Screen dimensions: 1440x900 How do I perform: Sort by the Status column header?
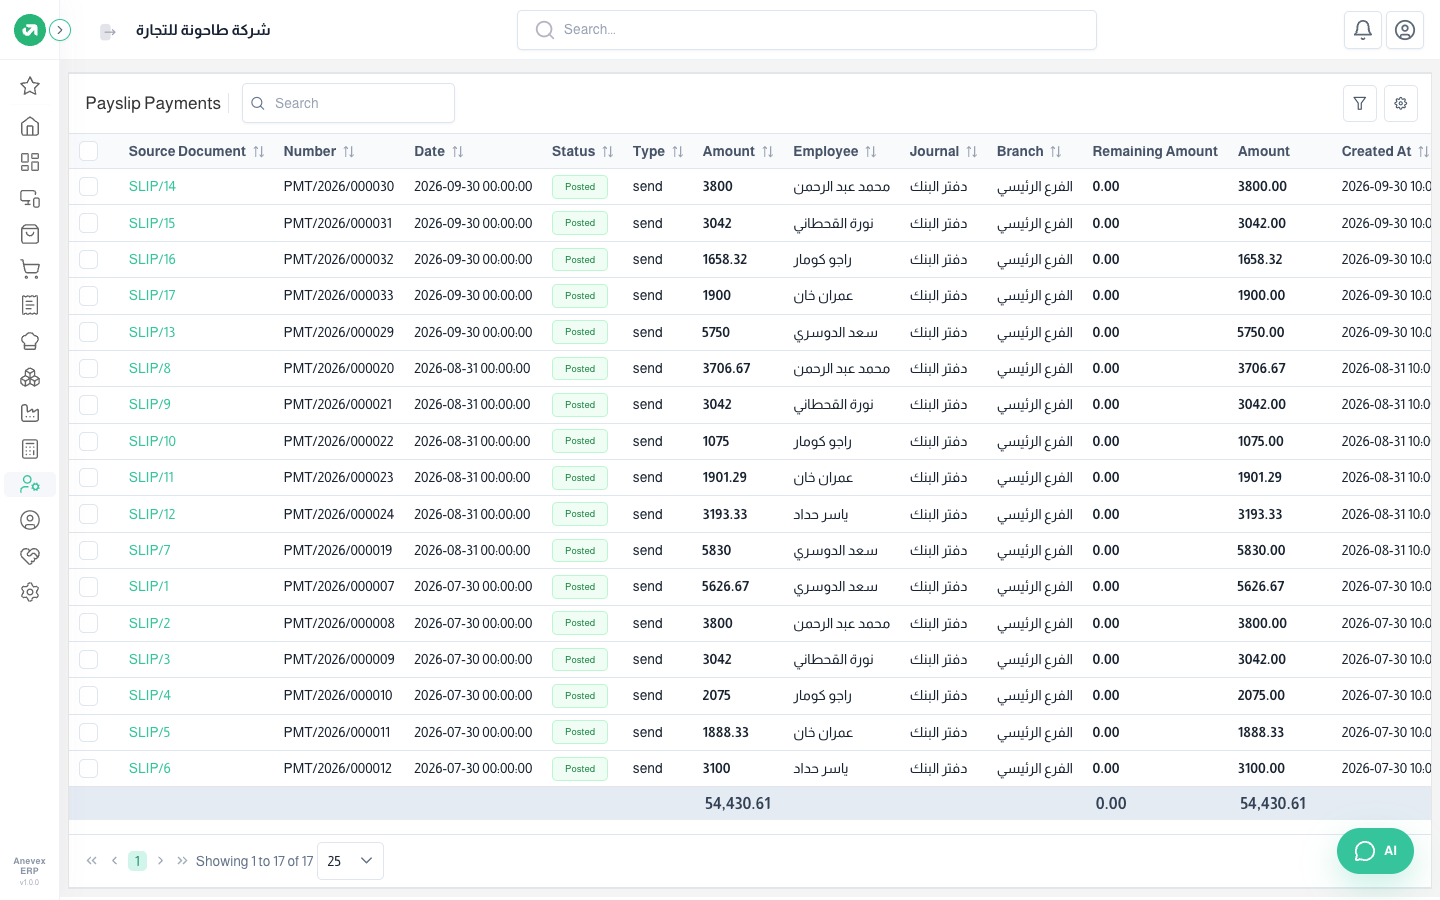[x=582, y=151]
